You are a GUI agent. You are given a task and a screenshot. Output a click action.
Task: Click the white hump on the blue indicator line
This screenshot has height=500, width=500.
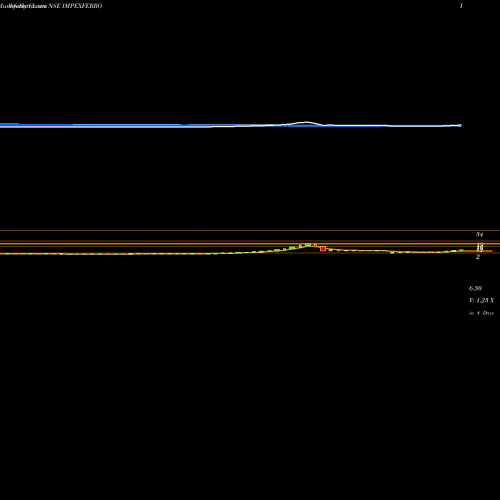tap(306, 123)
